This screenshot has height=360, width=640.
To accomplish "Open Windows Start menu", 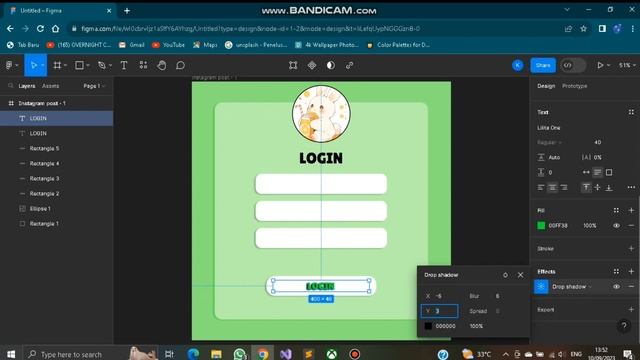I will tap(11, 354).
